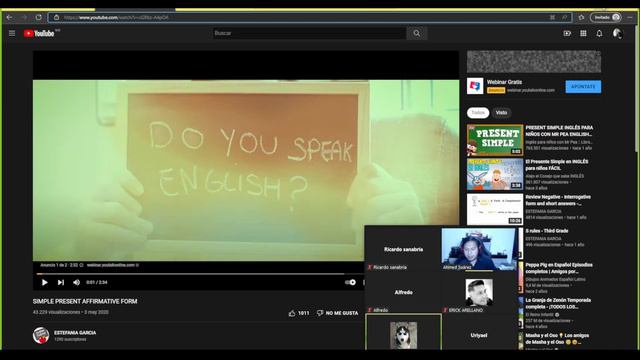Screen dimensions: 640x360
Task: Click the search magnifier button
Action: click(416, 33)
